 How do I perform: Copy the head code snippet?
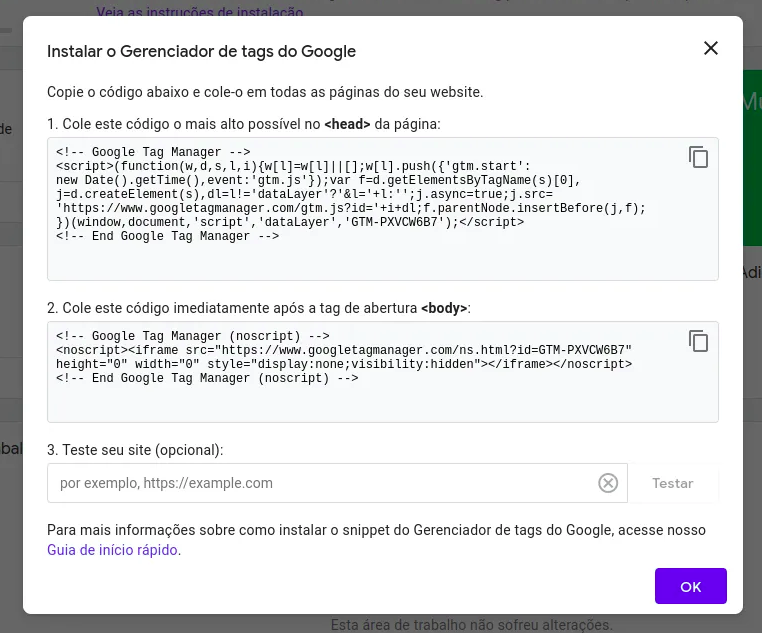click(698, 157)
